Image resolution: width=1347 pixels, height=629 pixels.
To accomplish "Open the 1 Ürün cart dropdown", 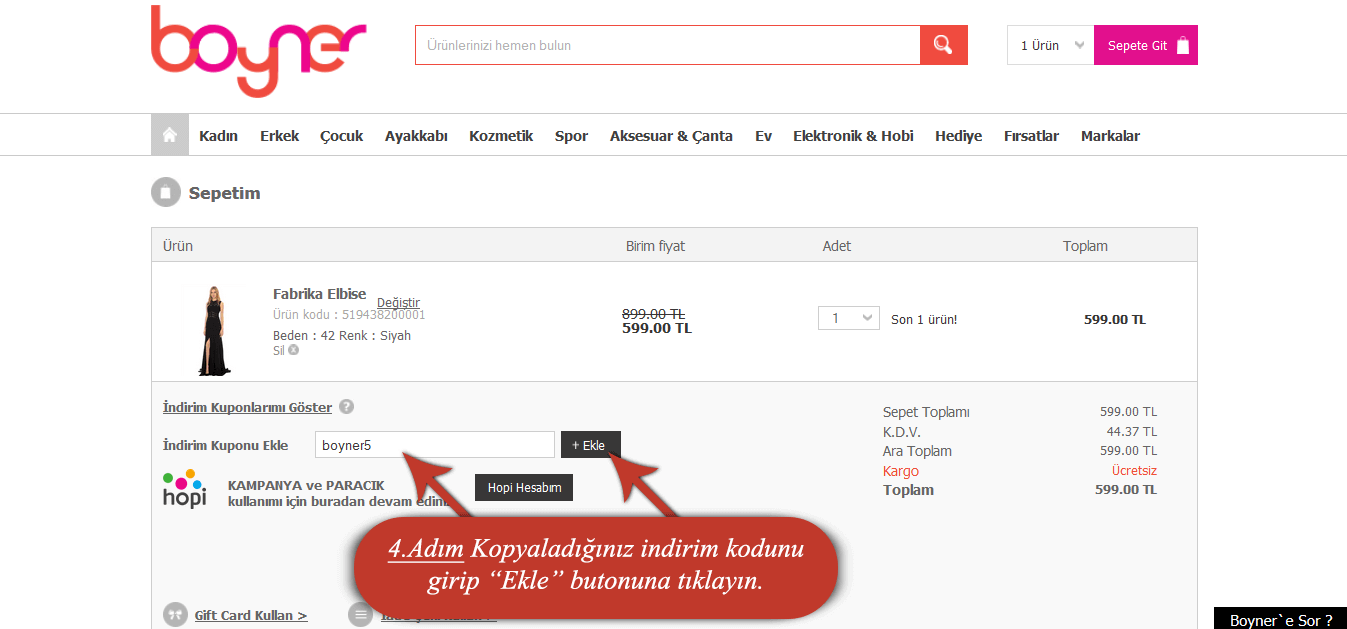I will 1050,45.
